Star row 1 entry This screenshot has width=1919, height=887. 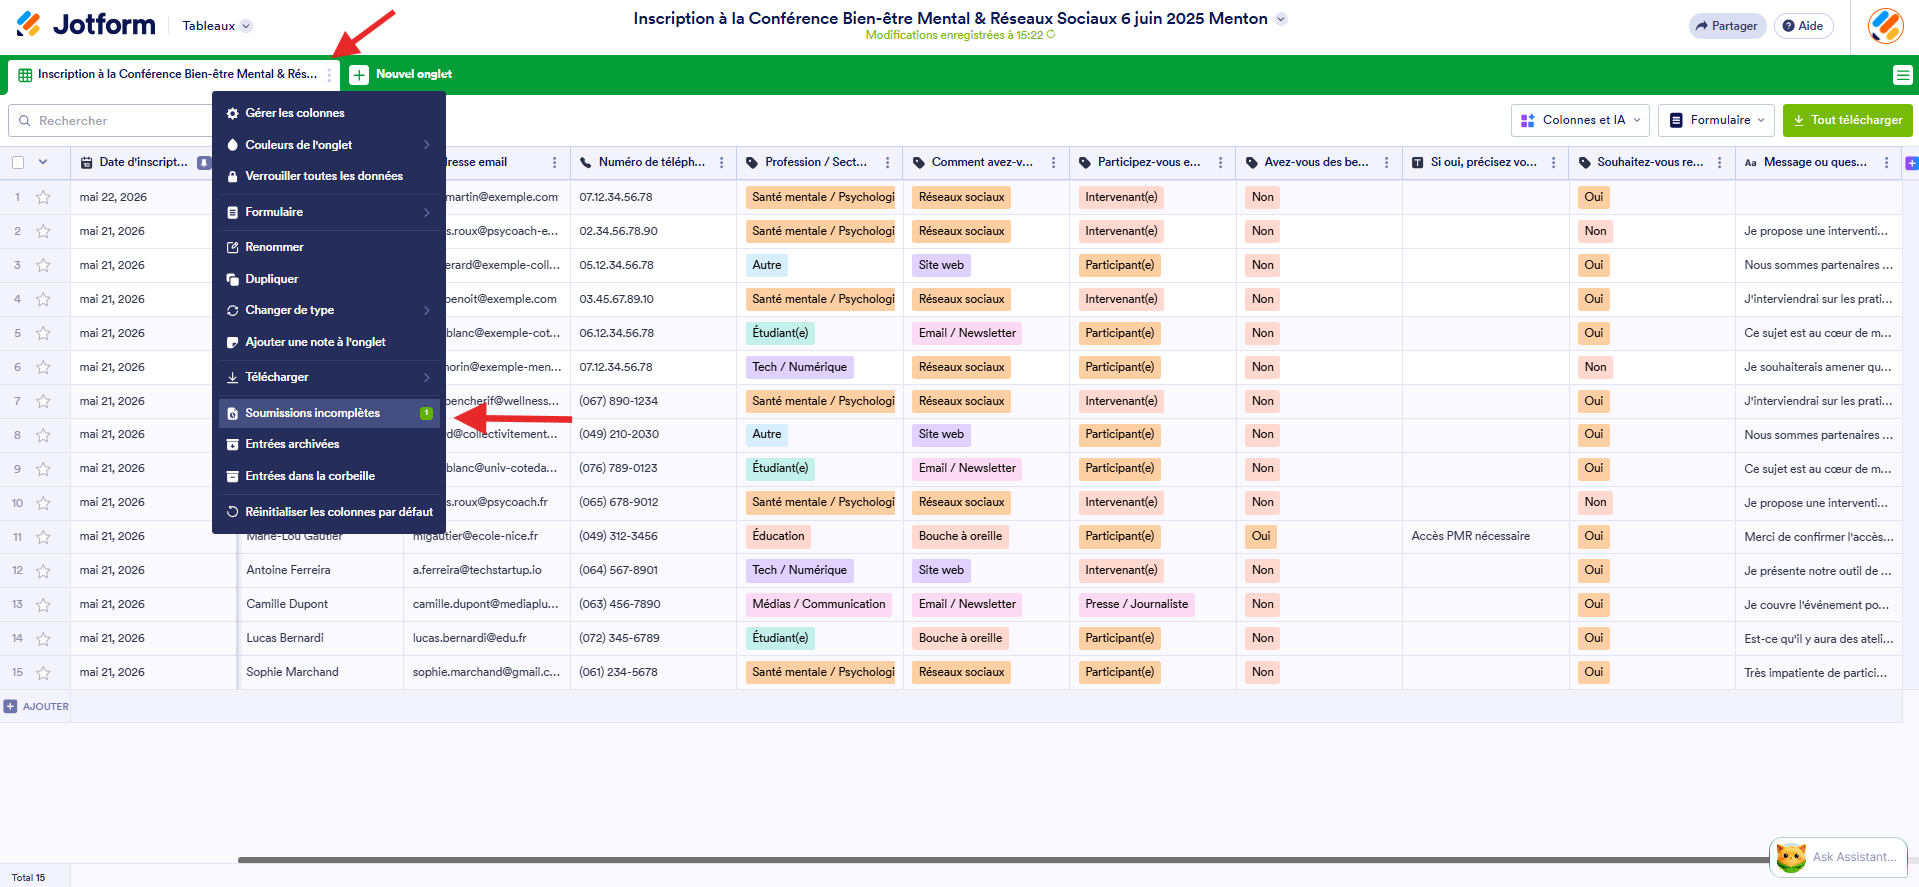click(x=43, y=198)
